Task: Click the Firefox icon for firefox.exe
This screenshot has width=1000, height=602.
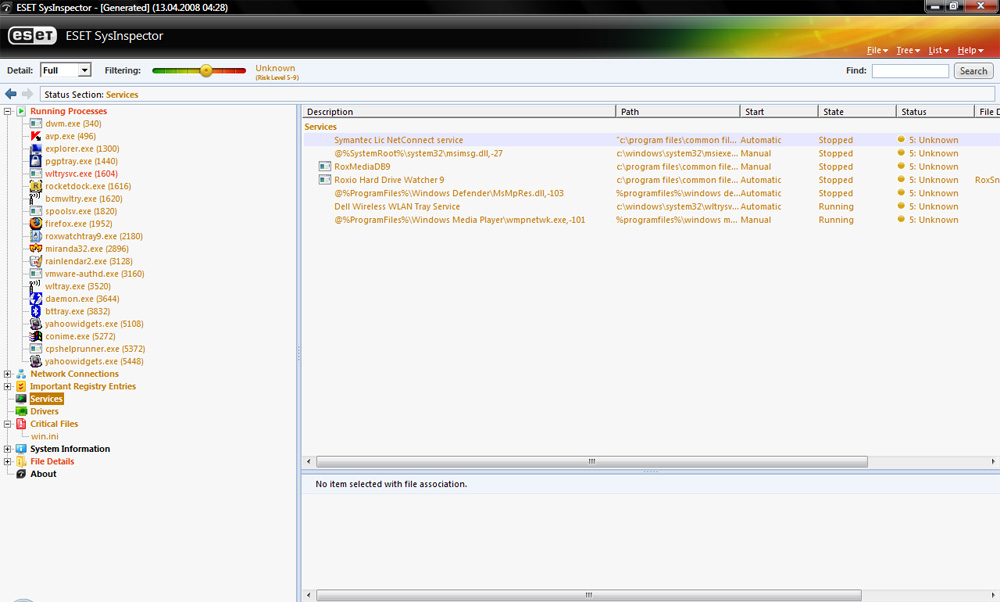Action: coord(36,224)
